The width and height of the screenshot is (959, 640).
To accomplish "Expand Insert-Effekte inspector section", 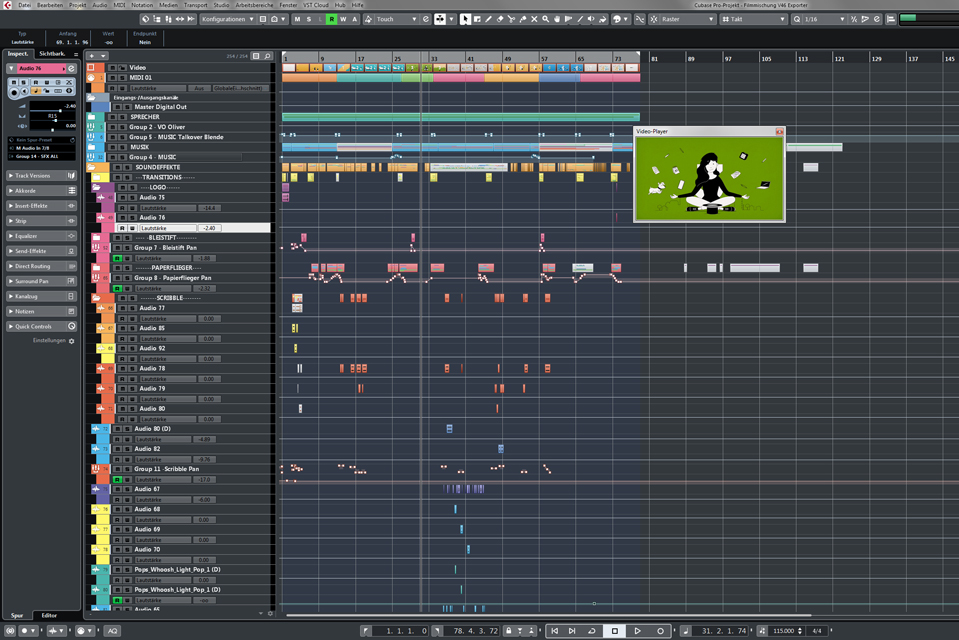I will coord(41,206).
